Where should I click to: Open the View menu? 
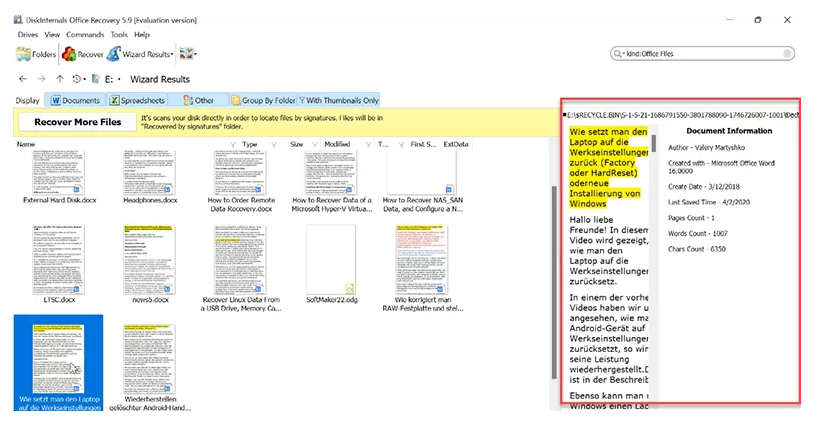point(52,34)
